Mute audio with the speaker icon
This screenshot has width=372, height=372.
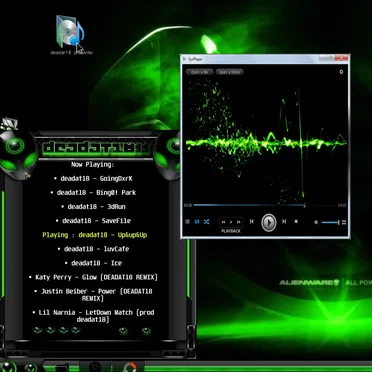316,222
